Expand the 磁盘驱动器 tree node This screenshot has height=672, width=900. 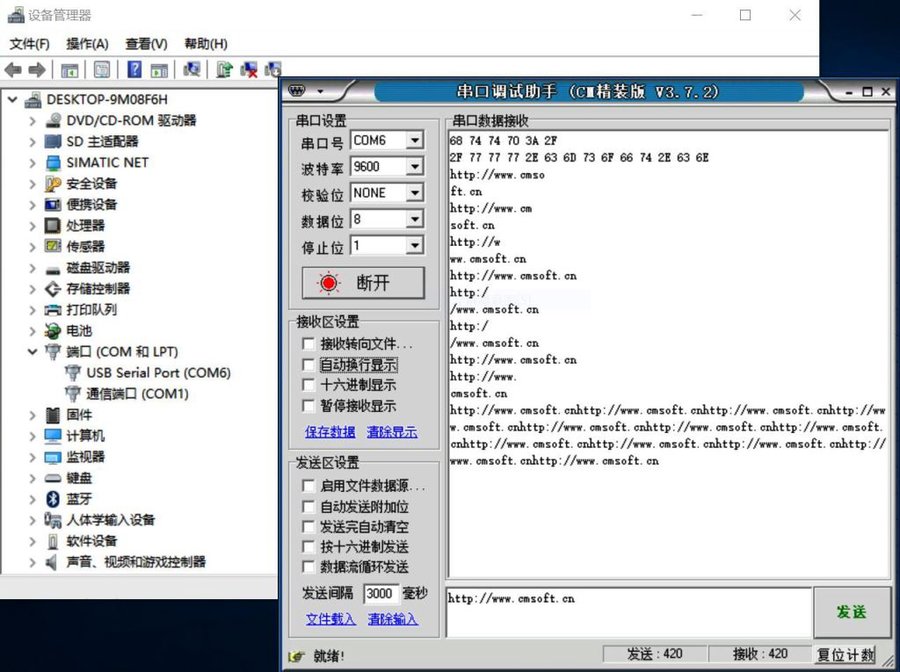point(33,268)
